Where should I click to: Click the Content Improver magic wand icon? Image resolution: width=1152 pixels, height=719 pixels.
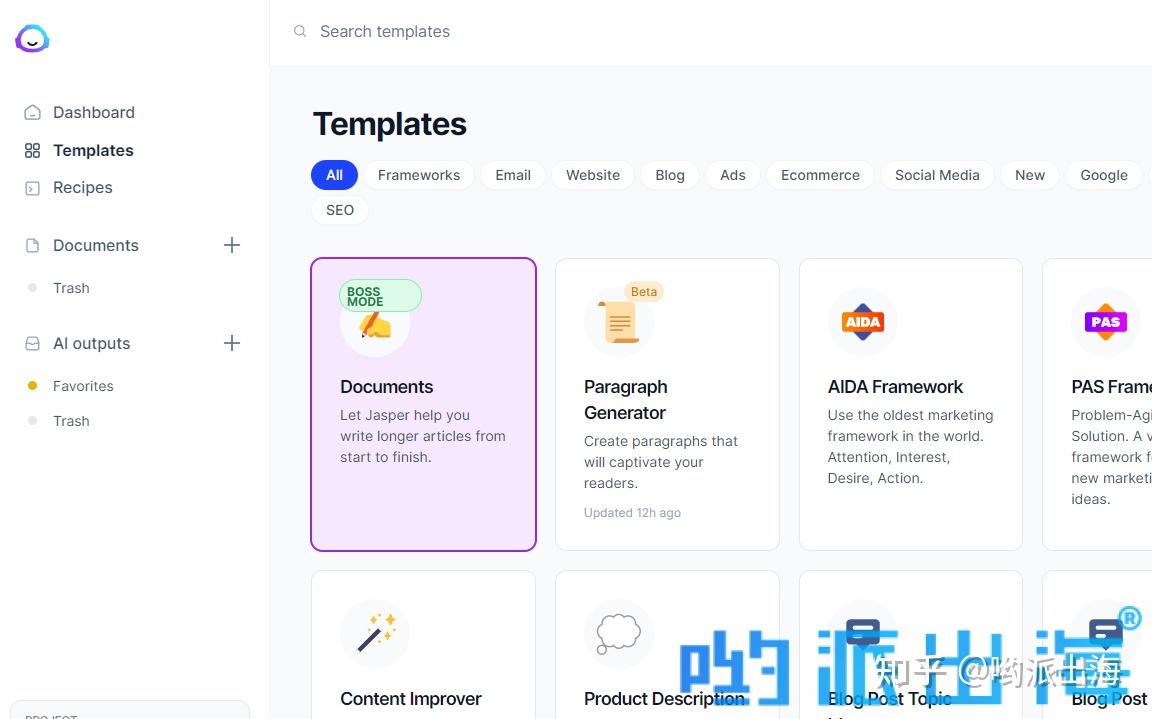(x=375, y=633)
